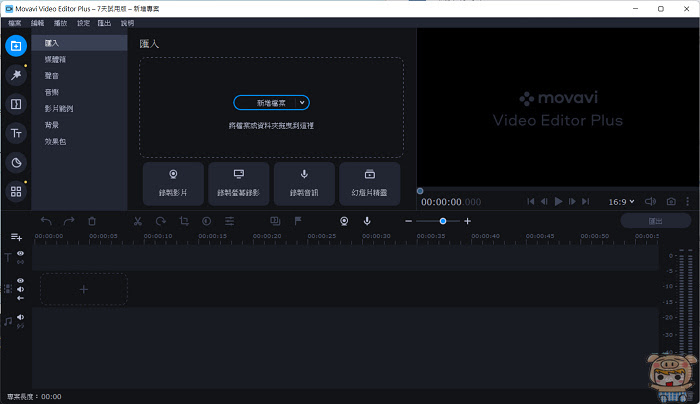Click the Transition wizard icon
Image resolution: width=700 pixels, height=404 pixels.
tap(275, 221)
